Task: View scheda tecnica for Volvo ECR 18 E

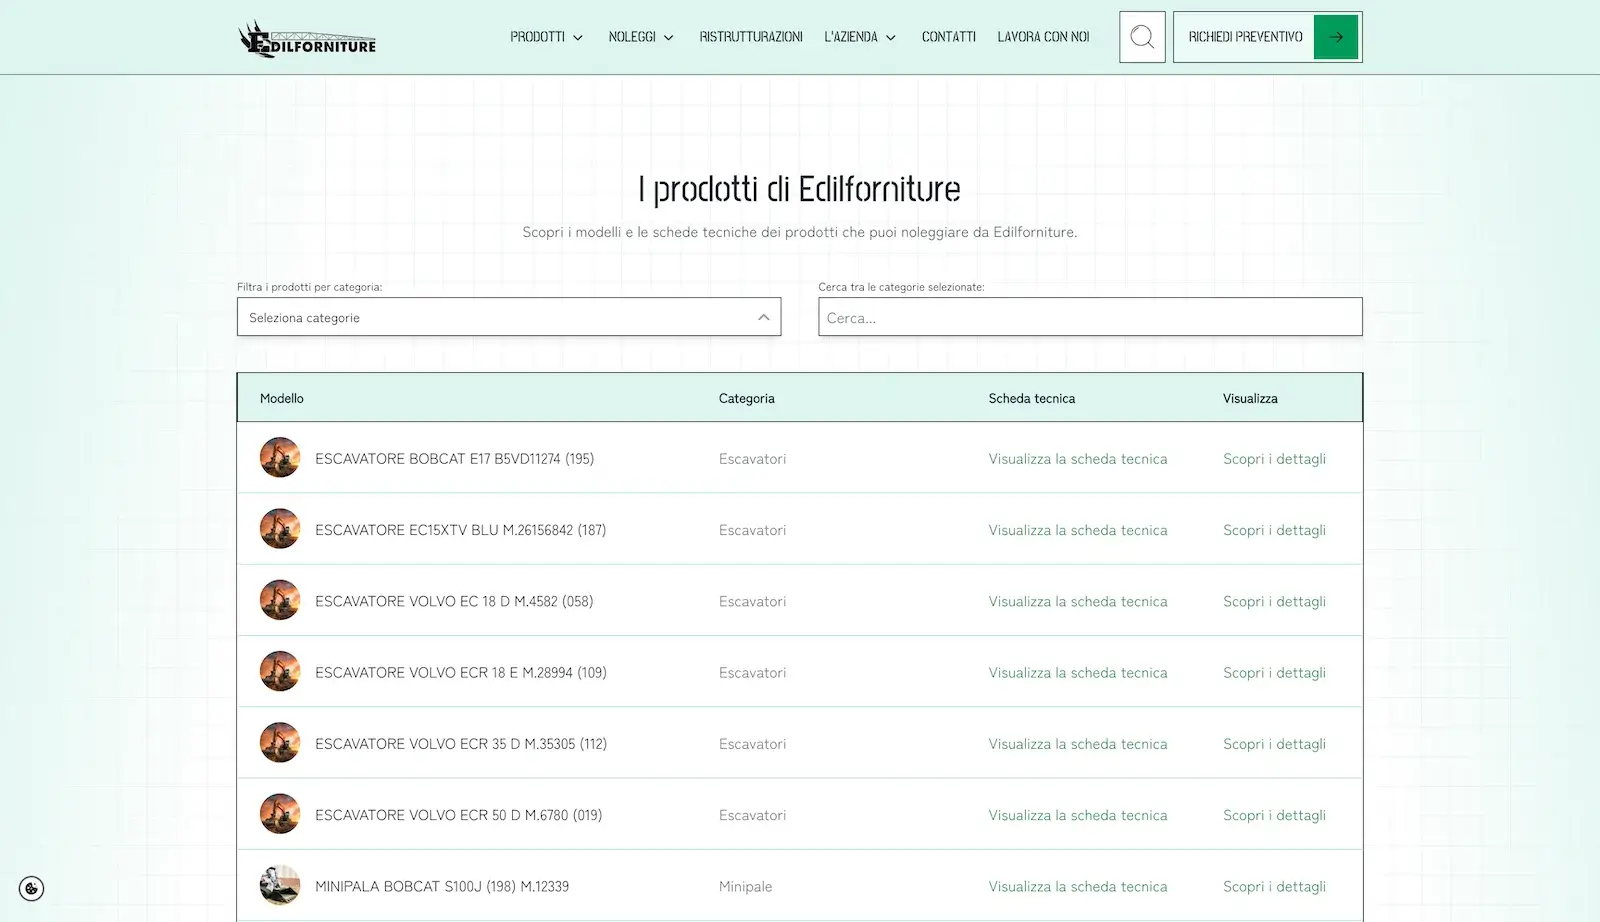Action: click(x=1078, y=673)
